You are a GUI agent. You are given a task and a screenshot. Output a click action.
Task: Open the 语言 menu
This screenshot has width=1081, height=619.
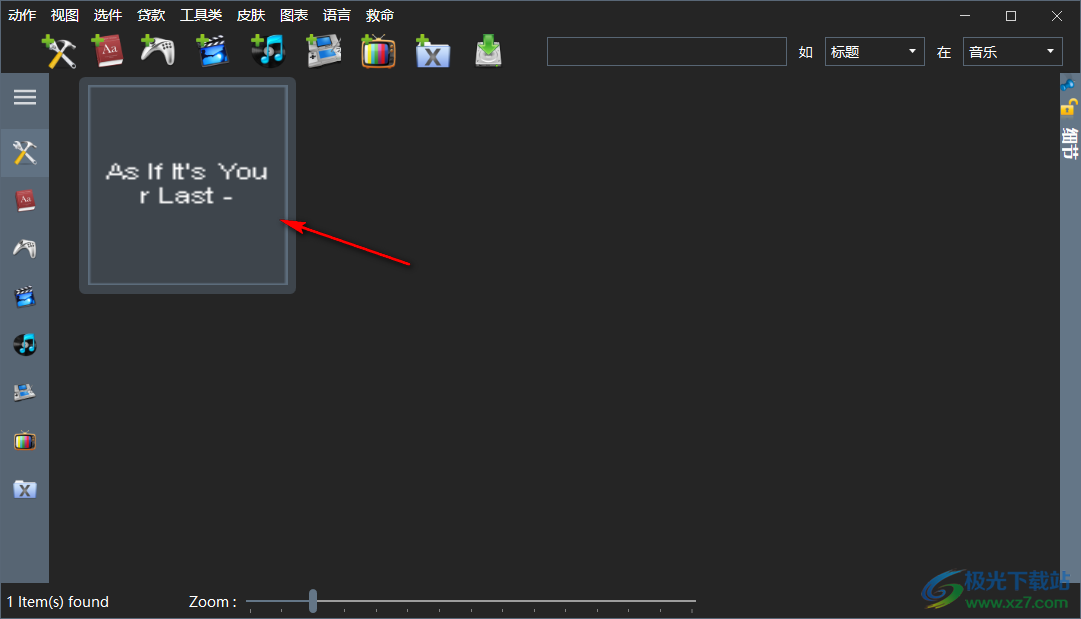pyautogui.click(x=336, y=15)
